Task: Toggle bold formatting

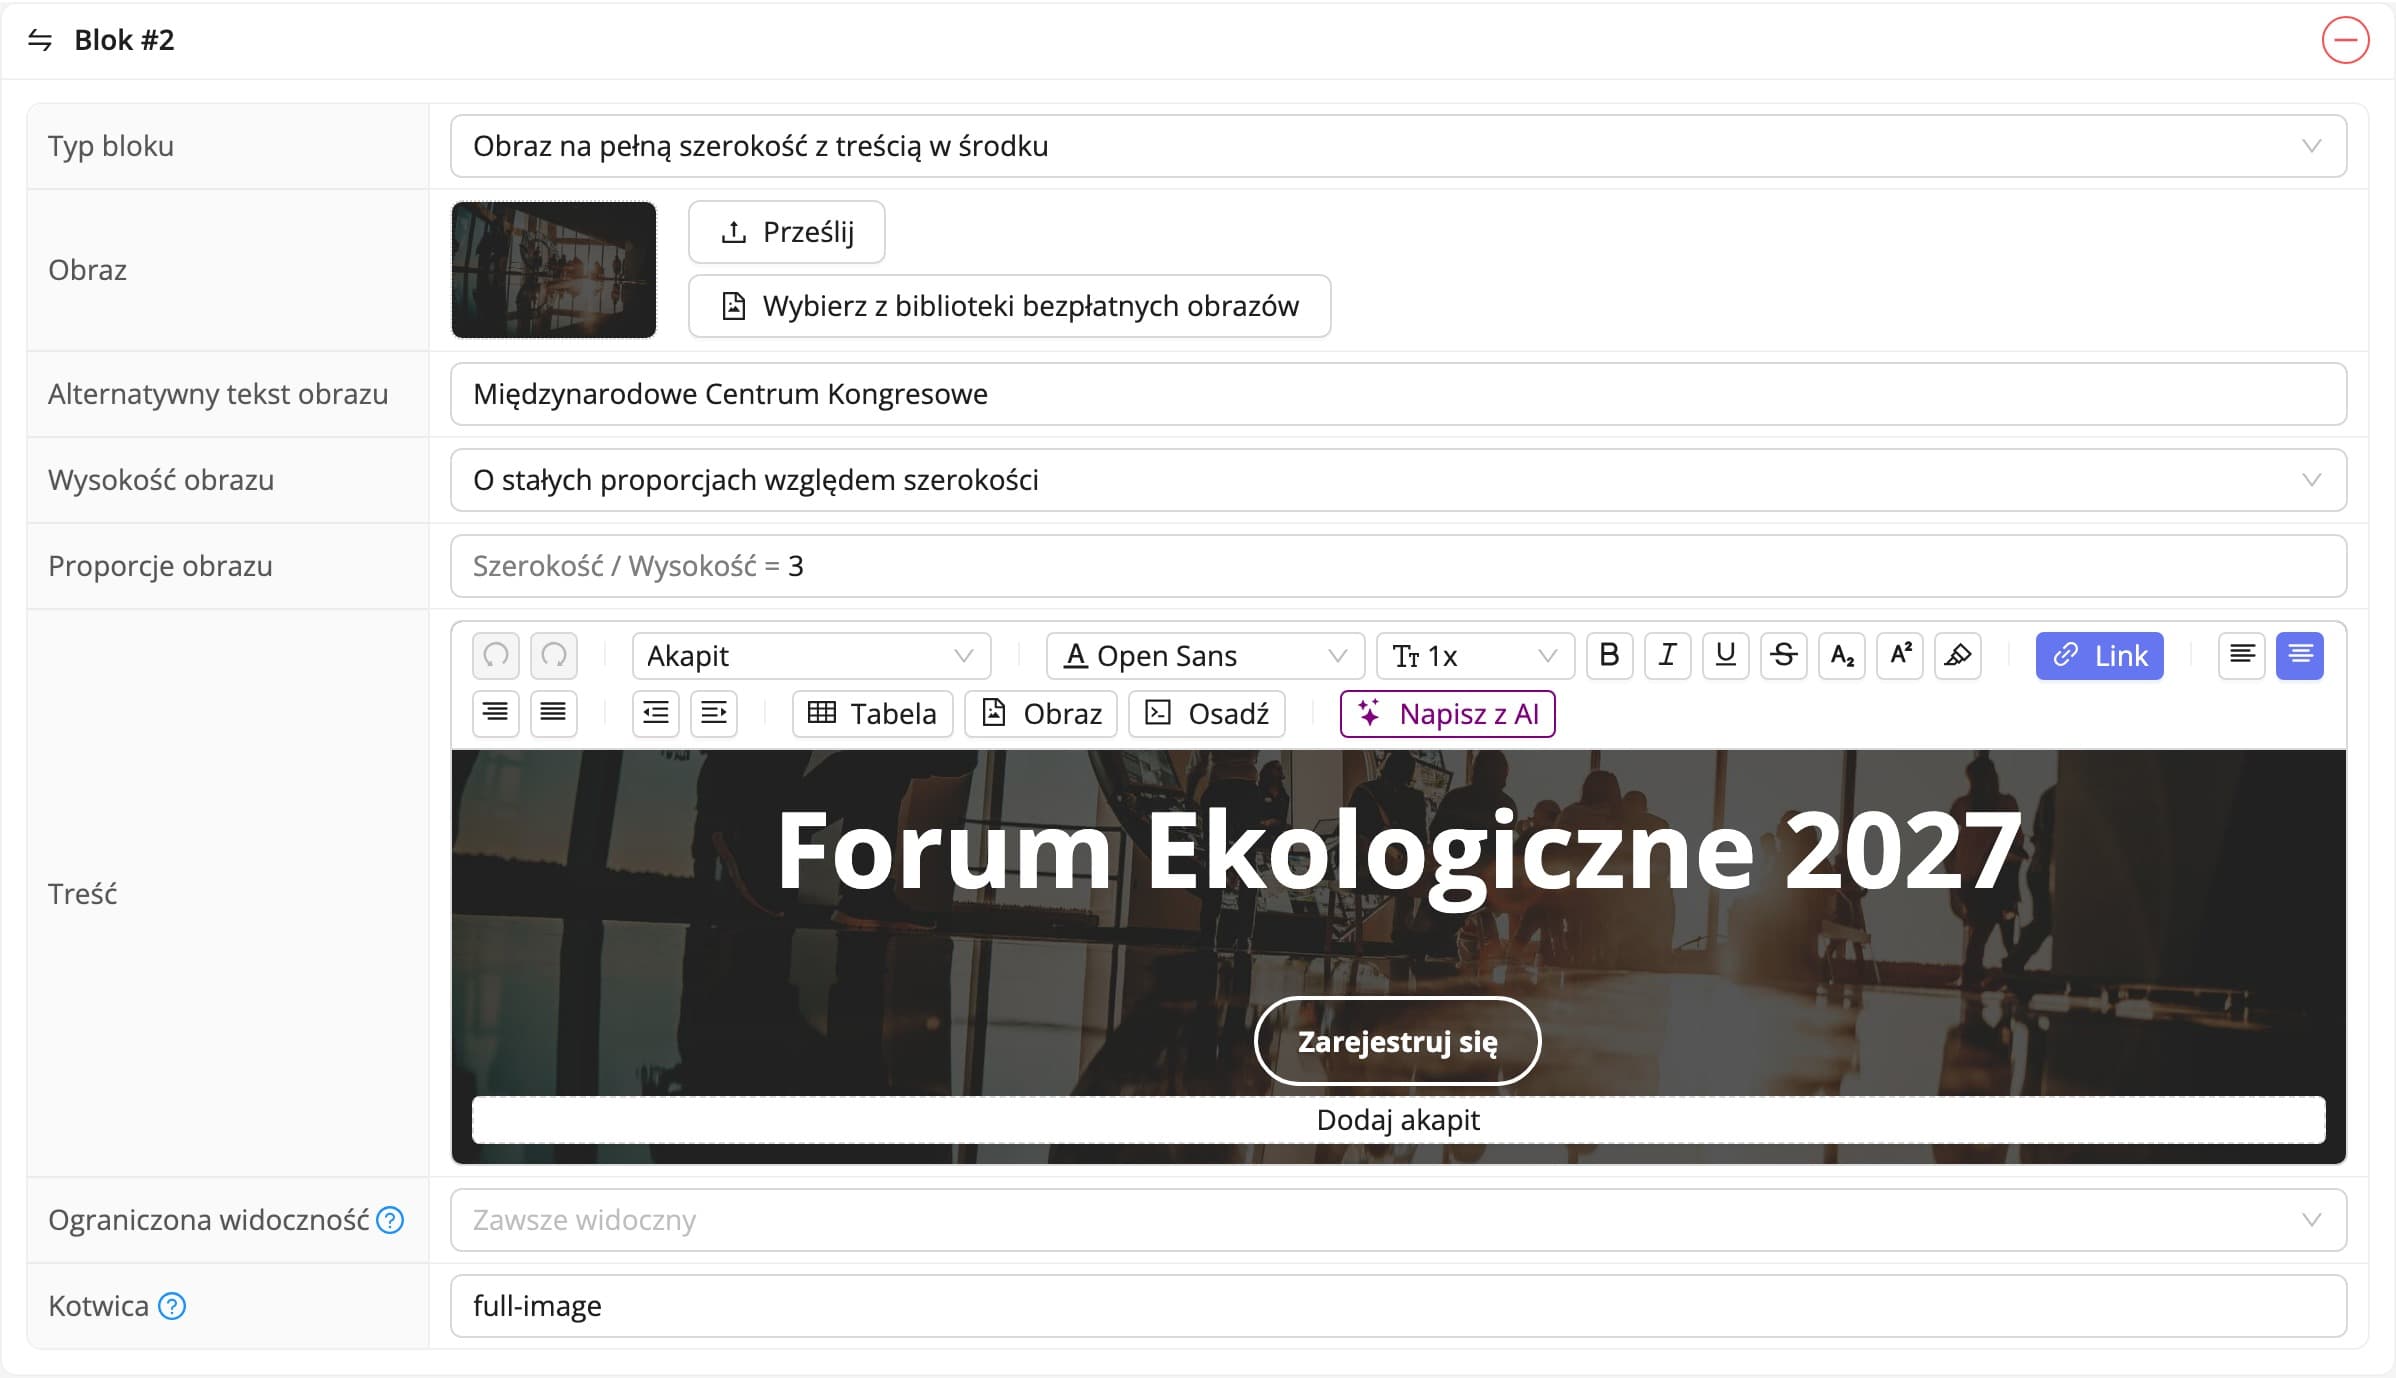Action: [1609, 656]
